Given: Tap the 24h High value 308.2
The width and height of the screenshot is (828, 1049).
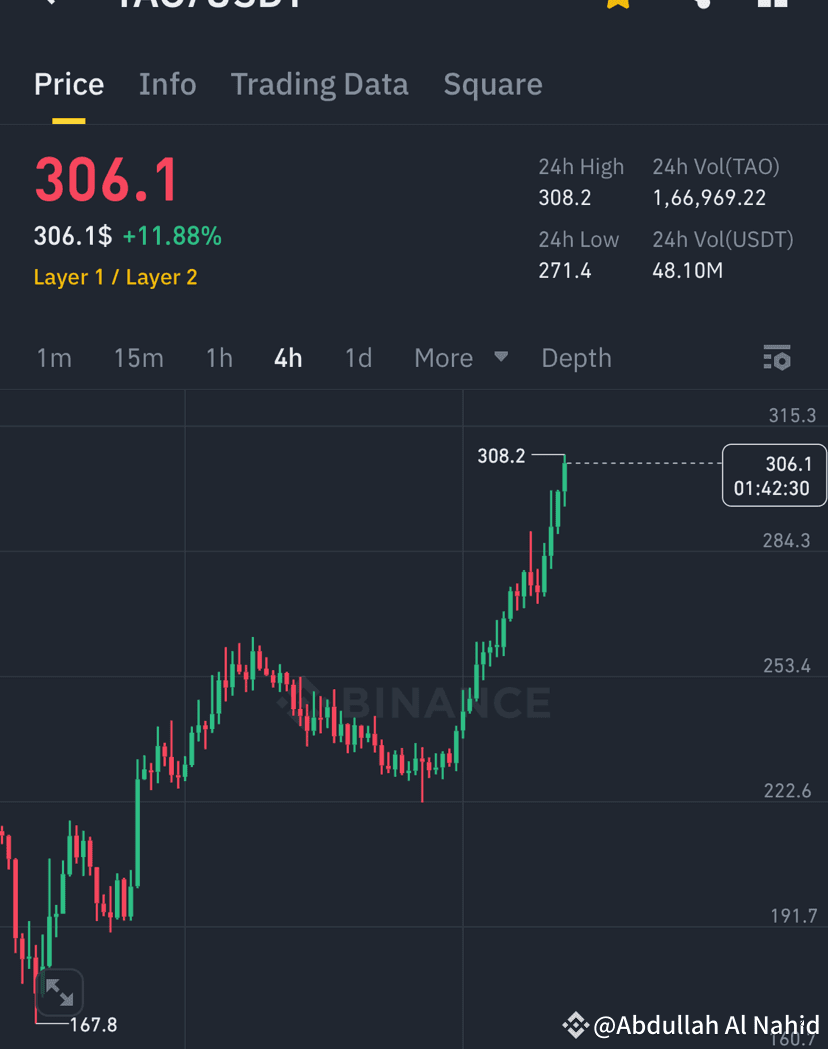Looking at the screenshot, I should (x=565, y=198).
